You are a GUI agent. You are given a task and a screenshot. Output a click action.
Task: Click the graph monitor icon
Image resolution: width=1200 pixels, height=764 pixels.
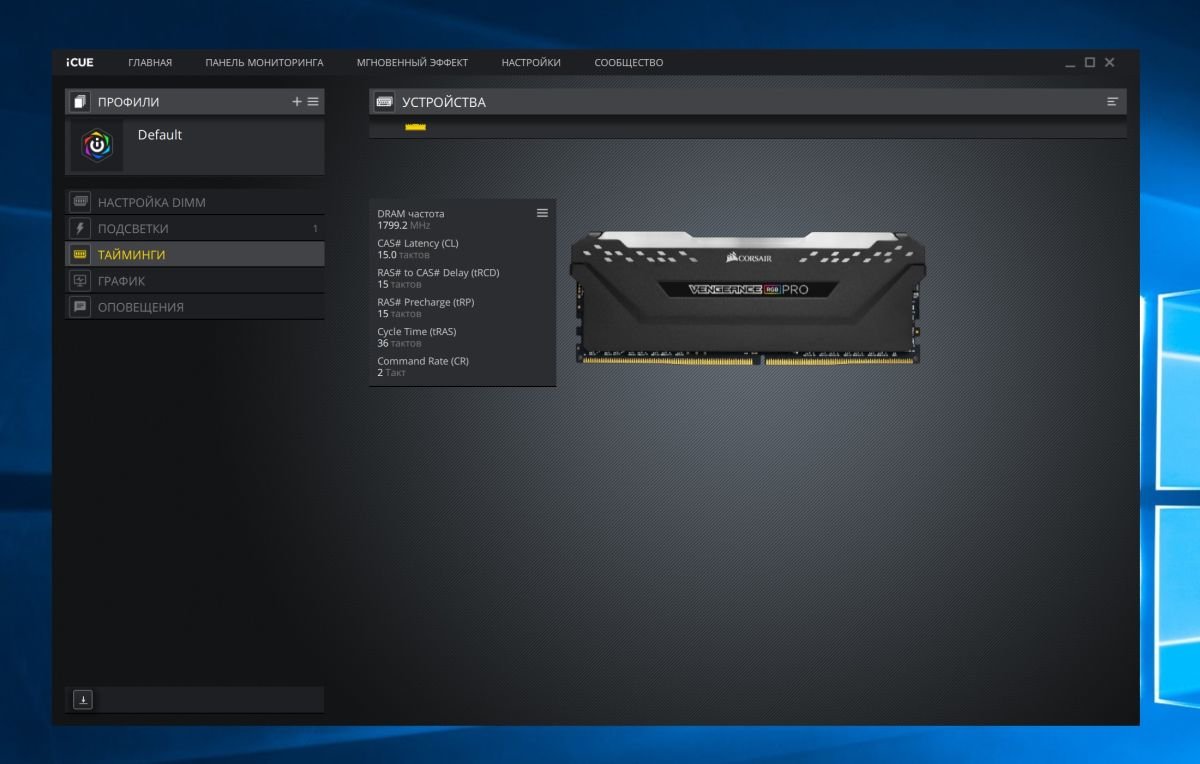click(80, 280)
